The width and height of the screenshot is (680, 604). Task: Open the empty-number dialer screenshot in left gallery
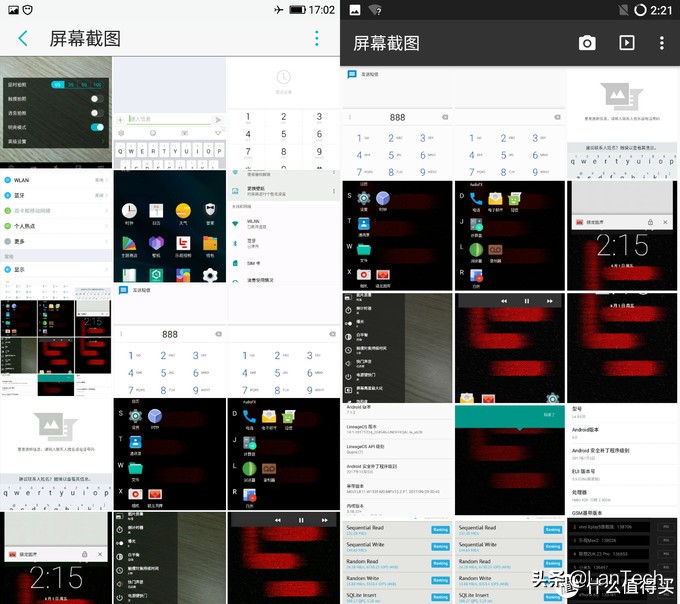point(283,340)
